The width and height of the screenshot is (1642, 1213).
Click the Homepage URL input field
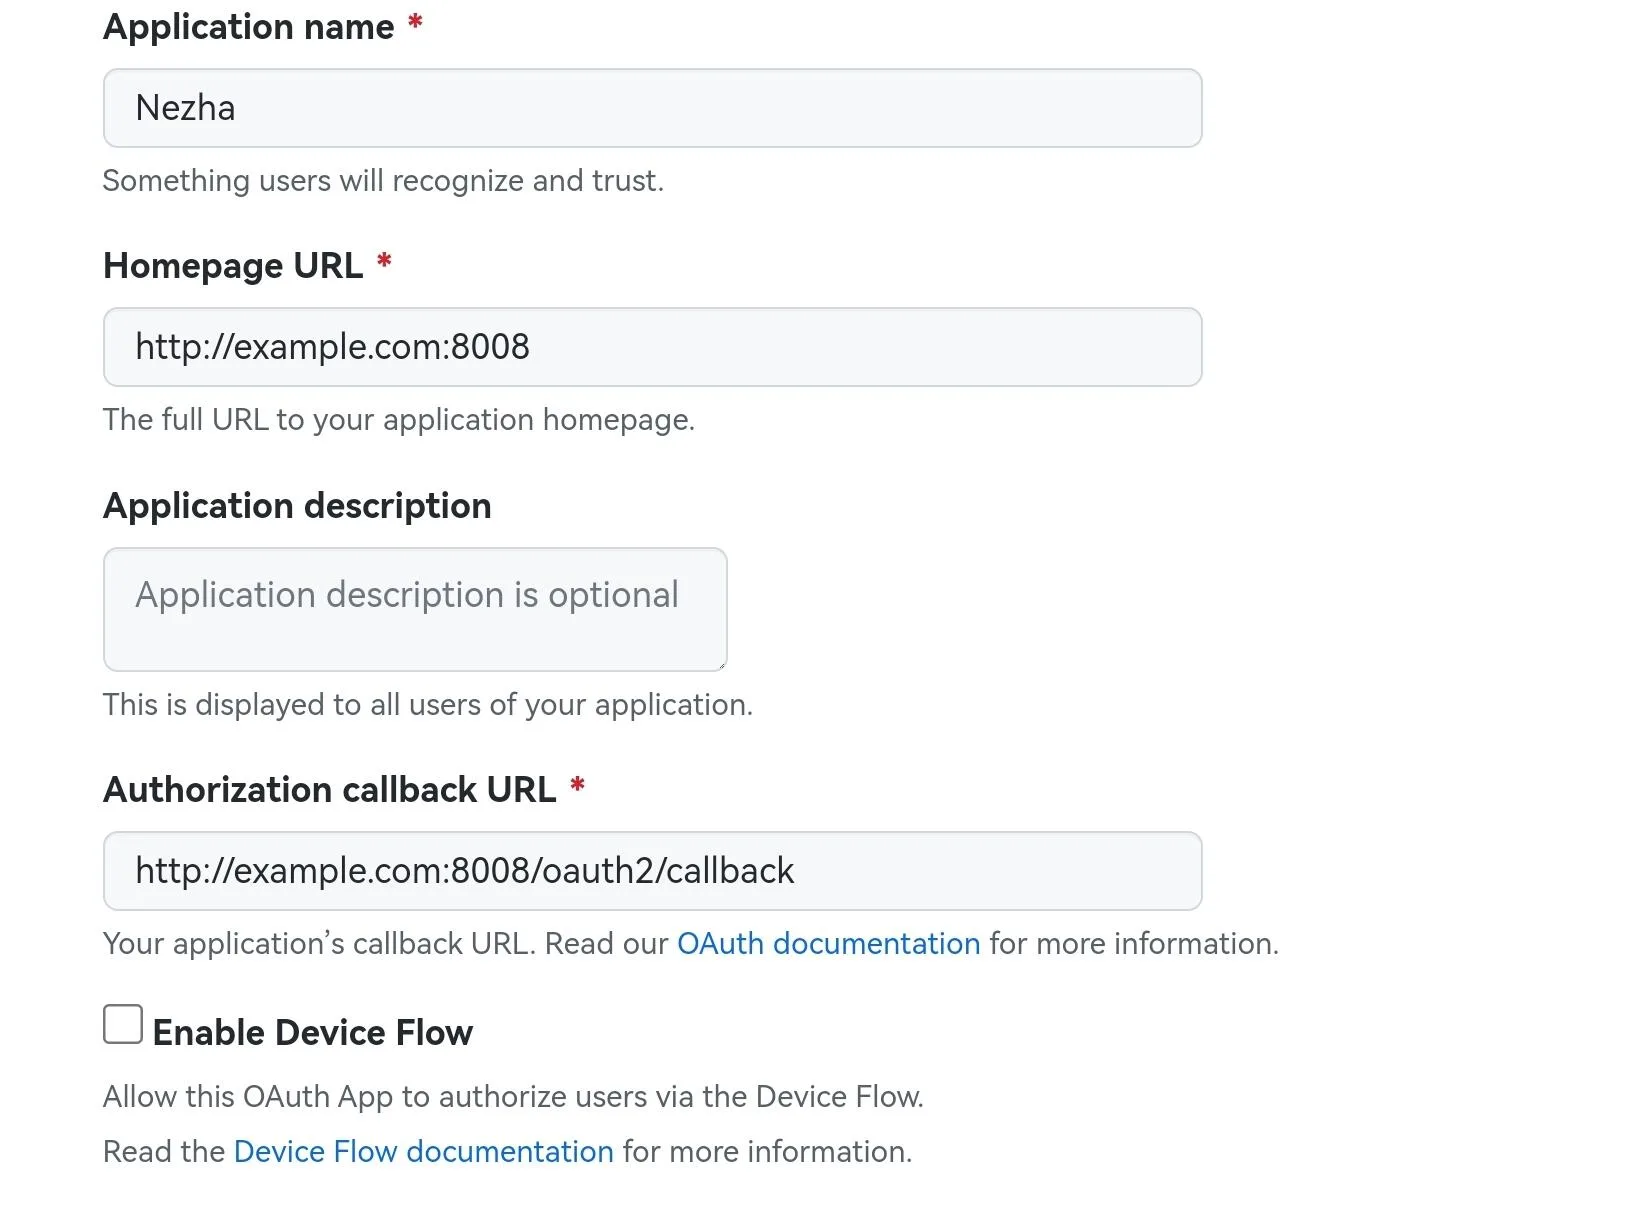coord(652,347)
